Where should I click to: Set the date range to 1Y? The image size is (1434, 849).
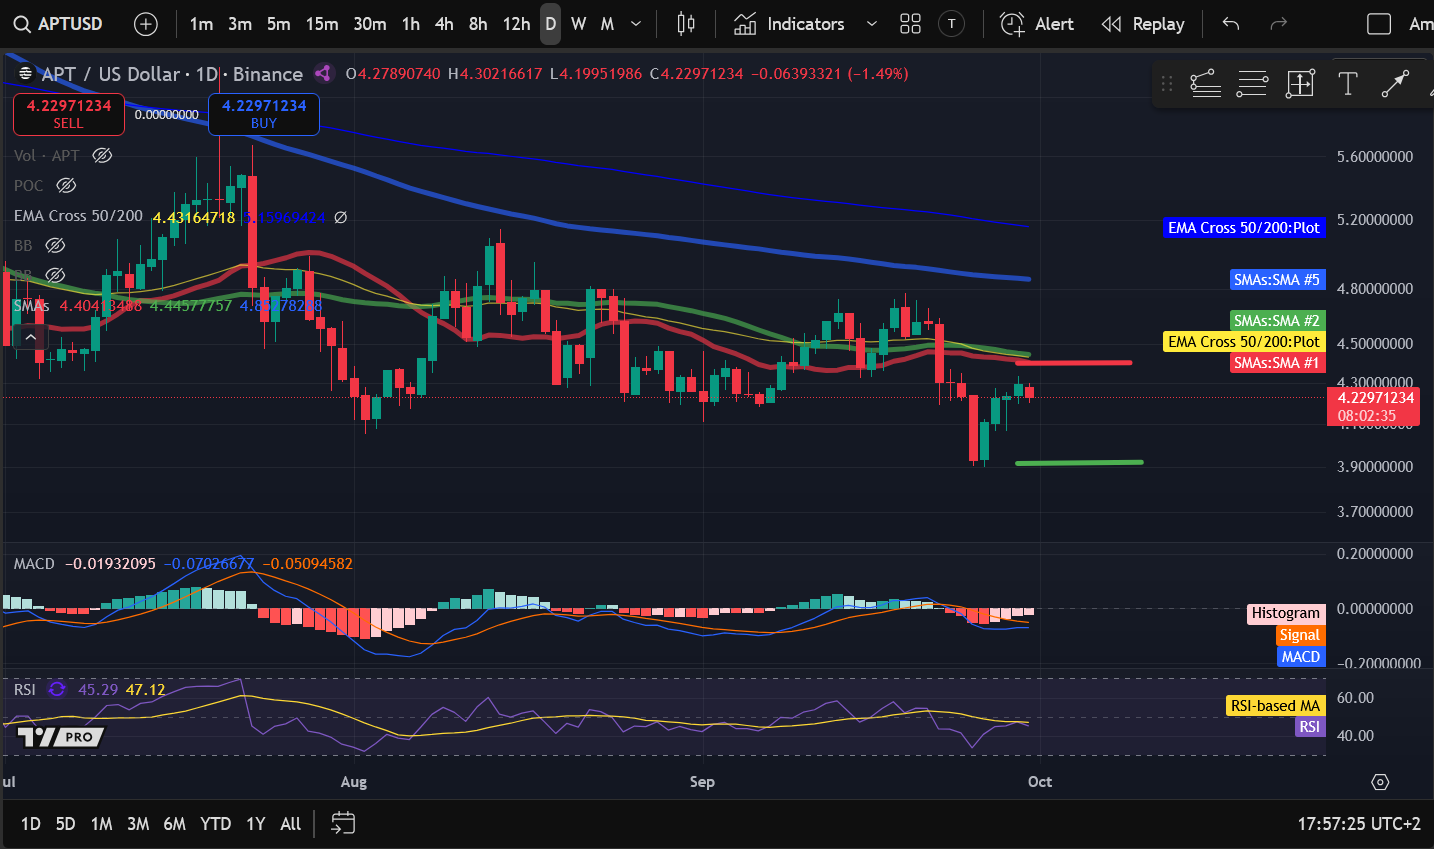256,824
